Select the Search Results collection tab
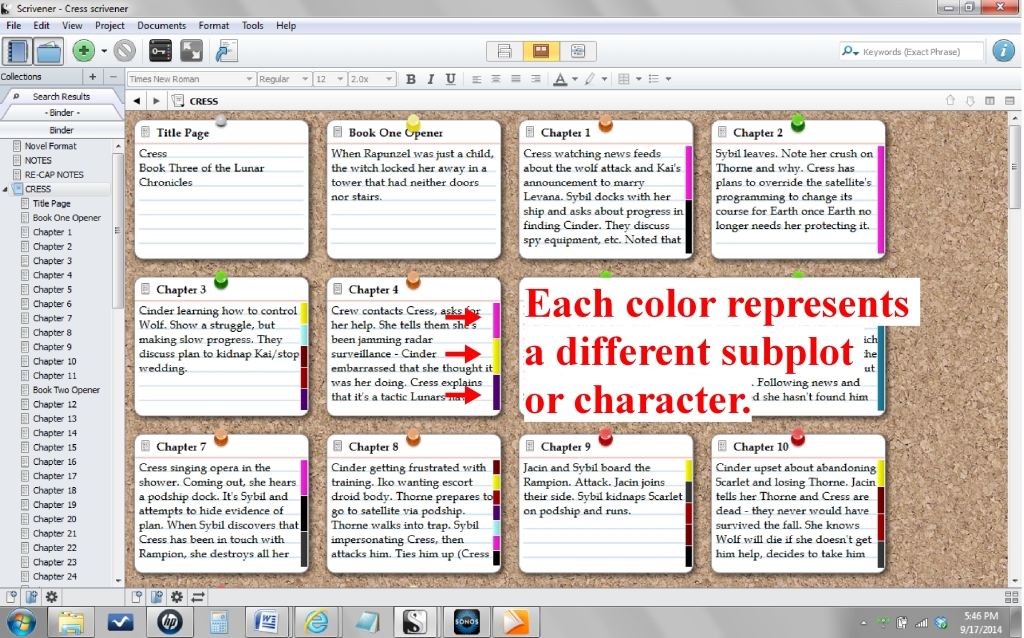This screenshot has height=638, width=1024. coord(61,96)
